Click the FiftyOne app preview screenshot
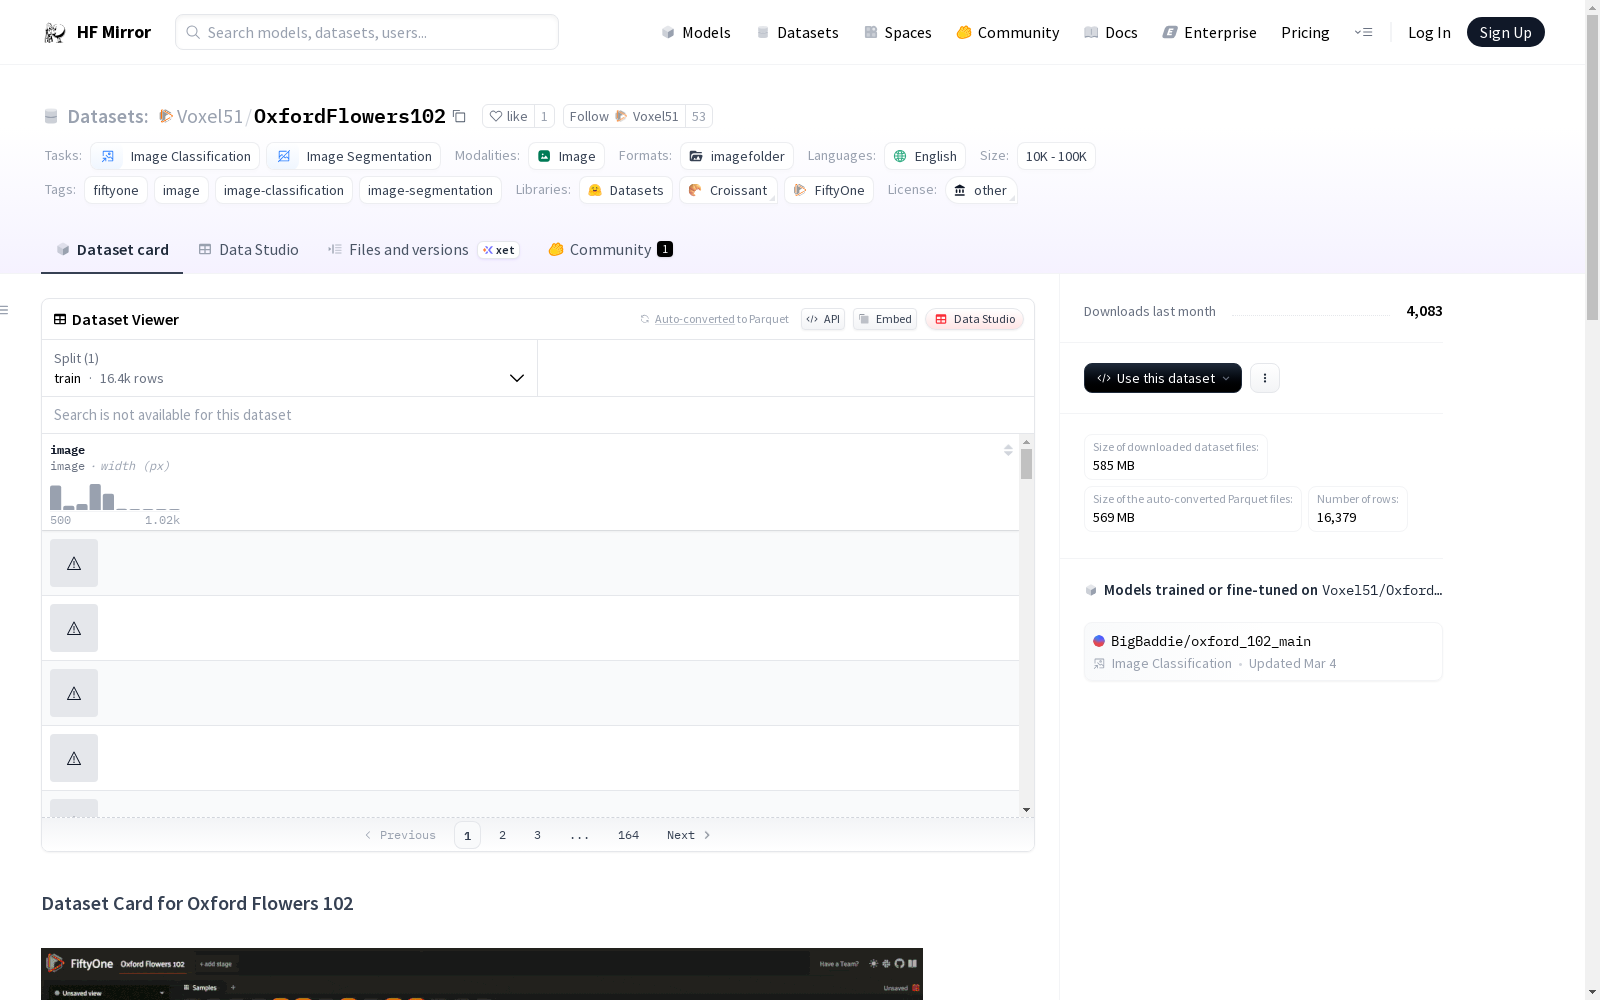The image size is (1600, 1000). click(482, 974)
